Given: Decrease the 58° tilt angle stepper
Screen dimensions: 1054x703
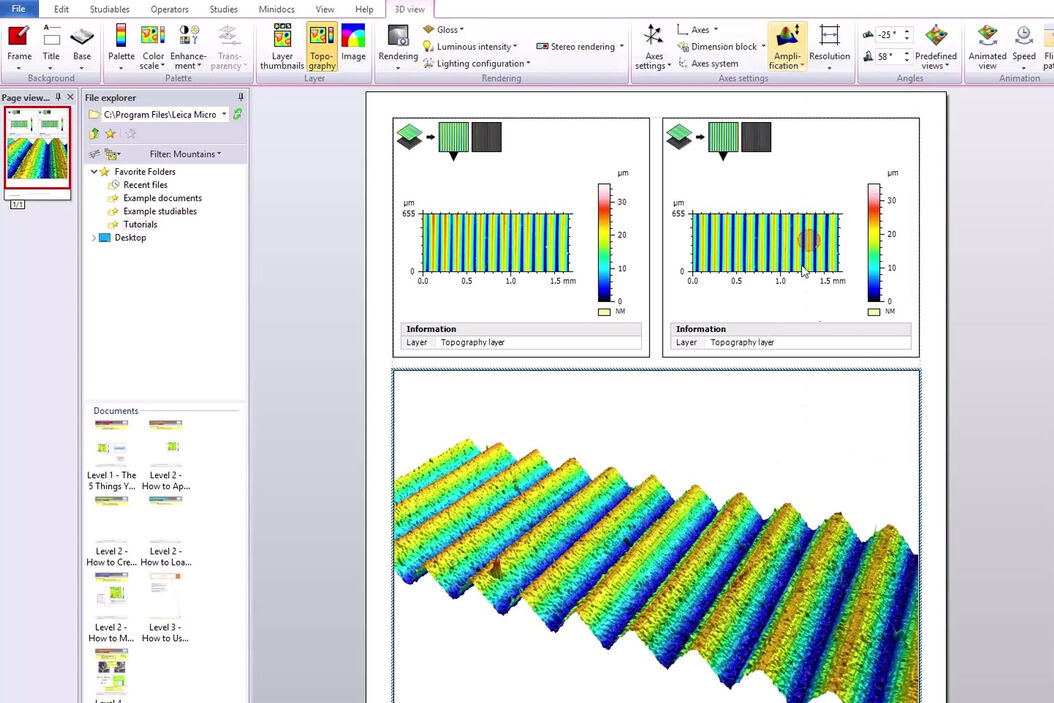Looking at the screenshot, I should 907,60.
